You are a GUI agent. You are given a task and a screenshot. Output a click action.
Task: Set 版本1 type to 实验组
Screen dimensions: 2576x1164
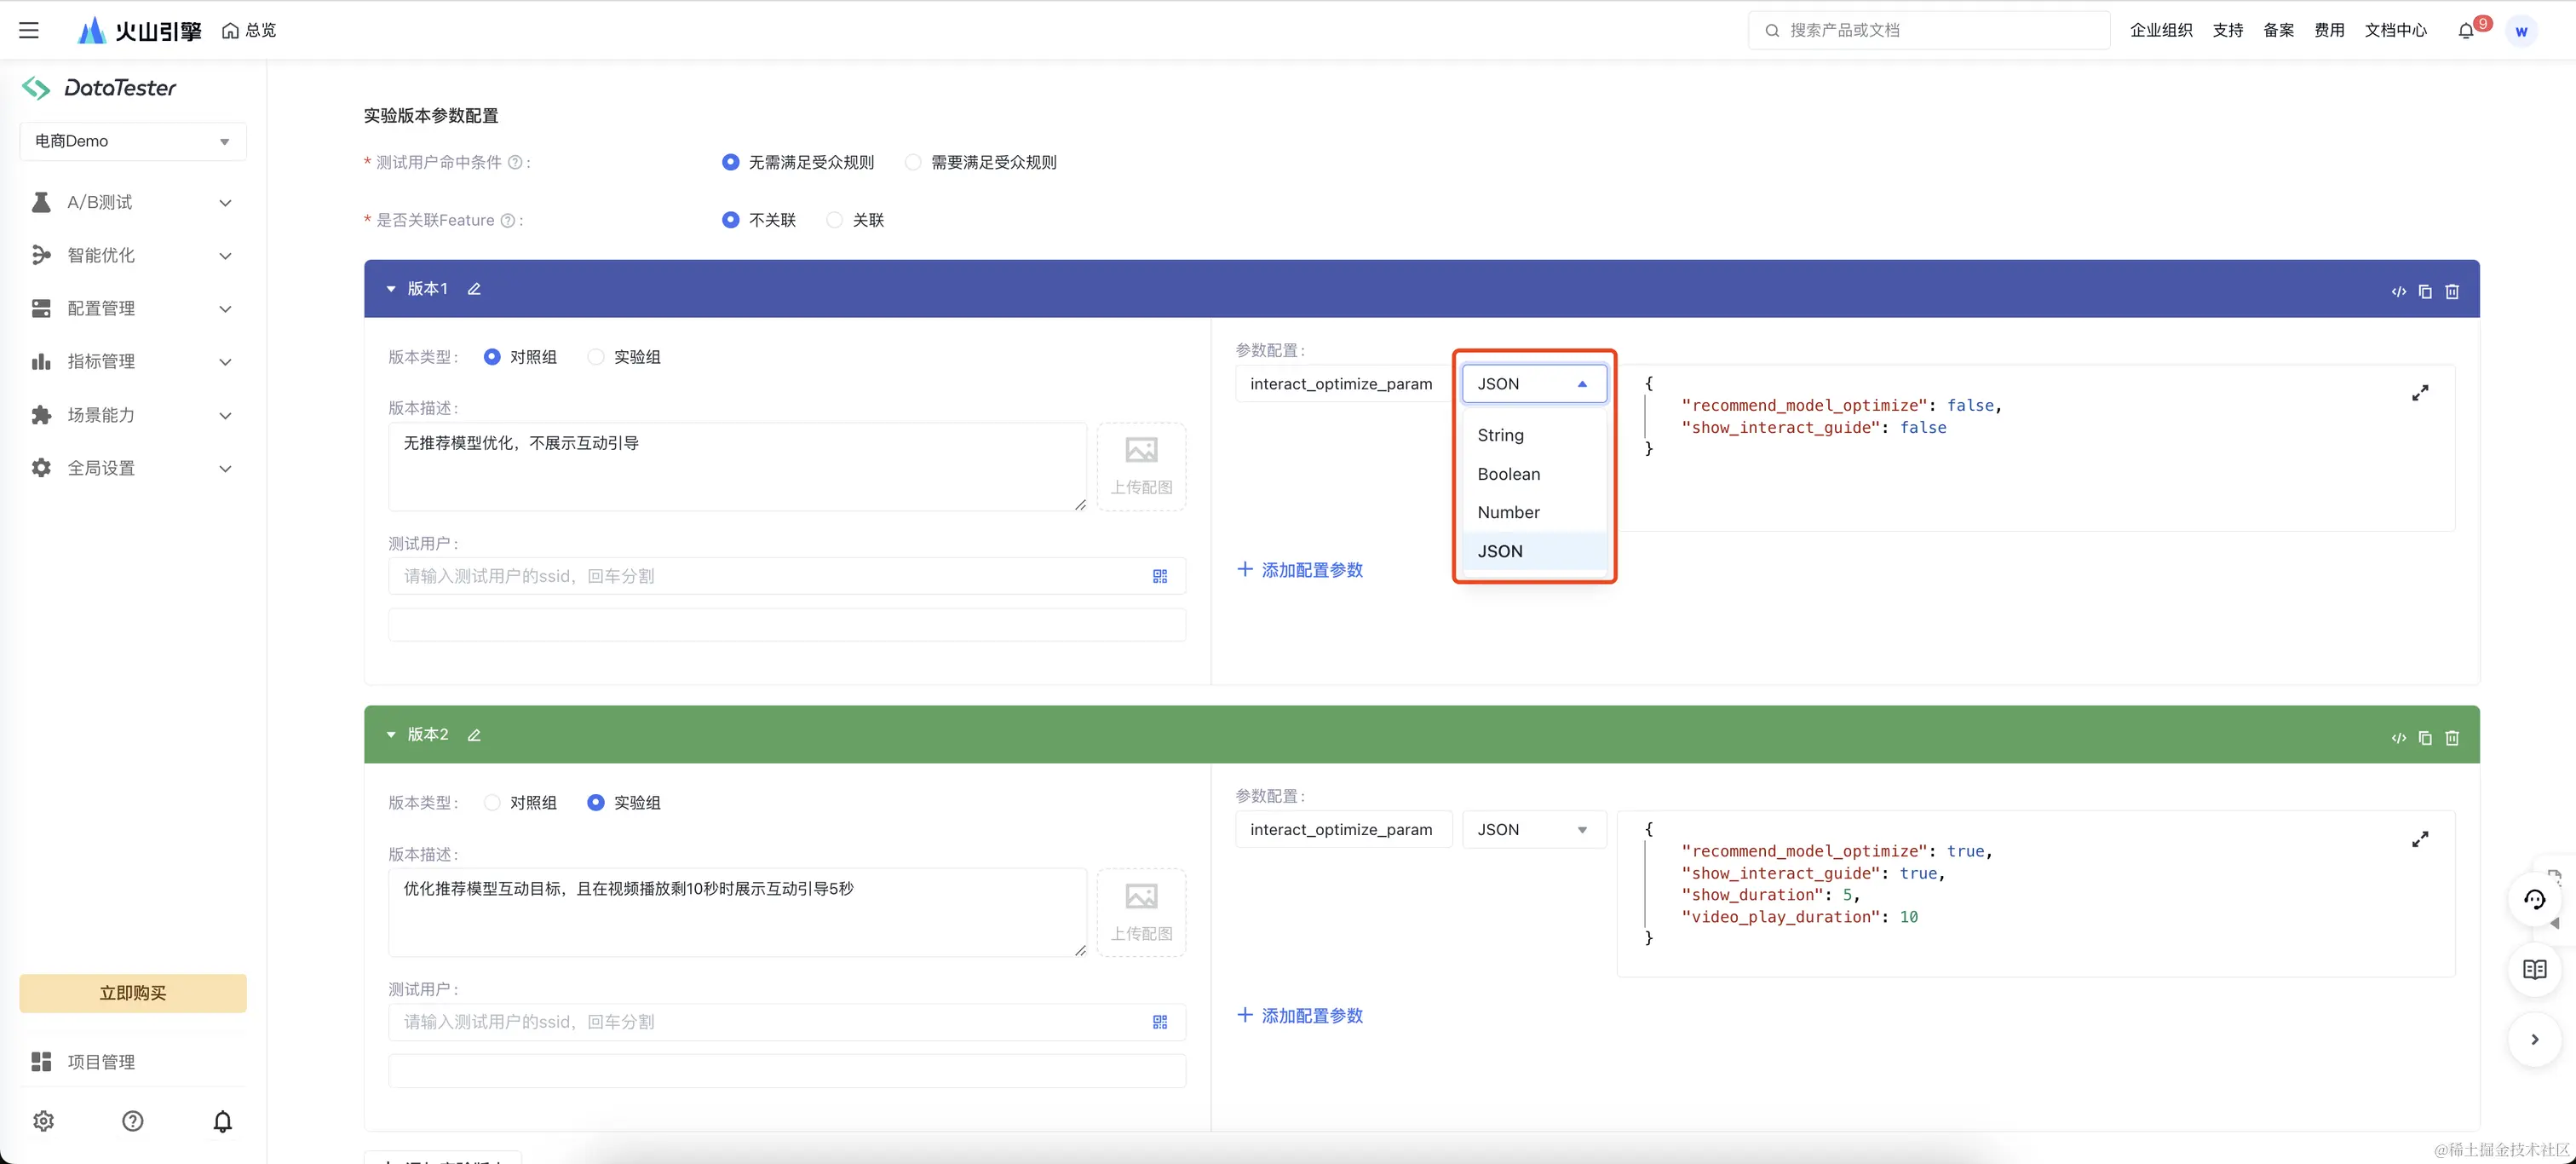click(x=596, y=357)
